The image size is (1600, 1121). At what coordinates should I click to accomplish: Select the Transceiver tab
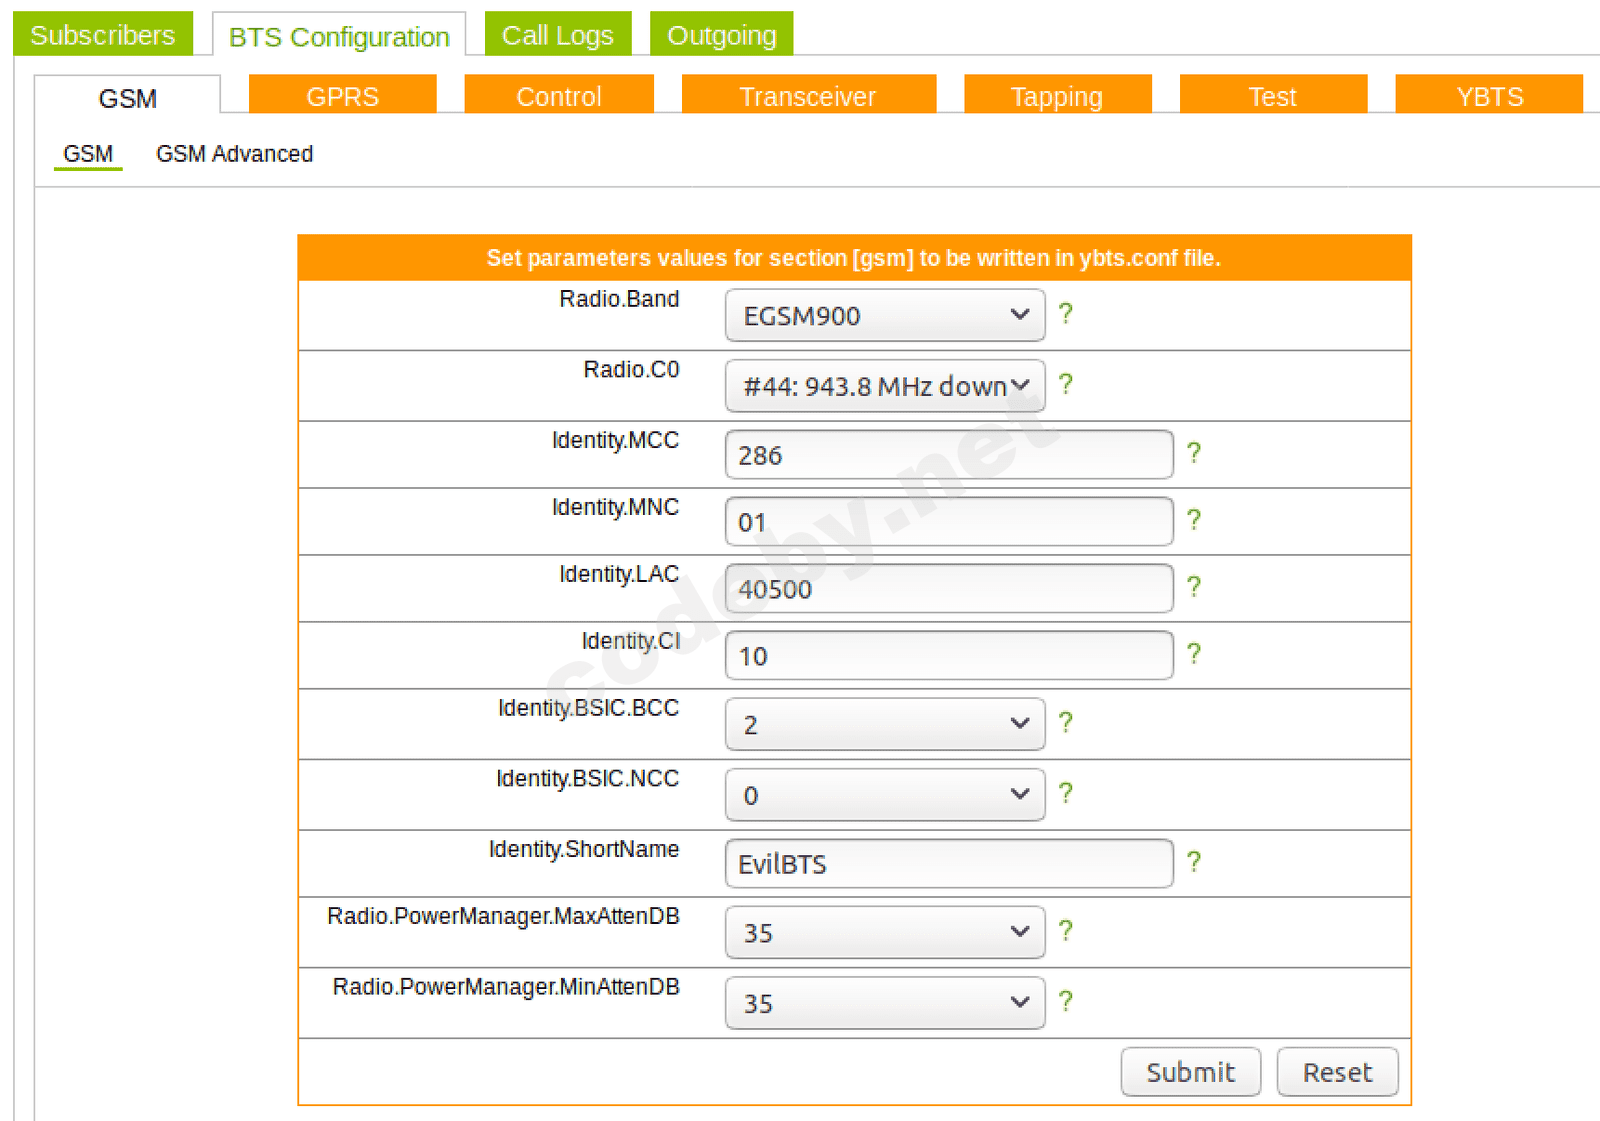point(808,95)
